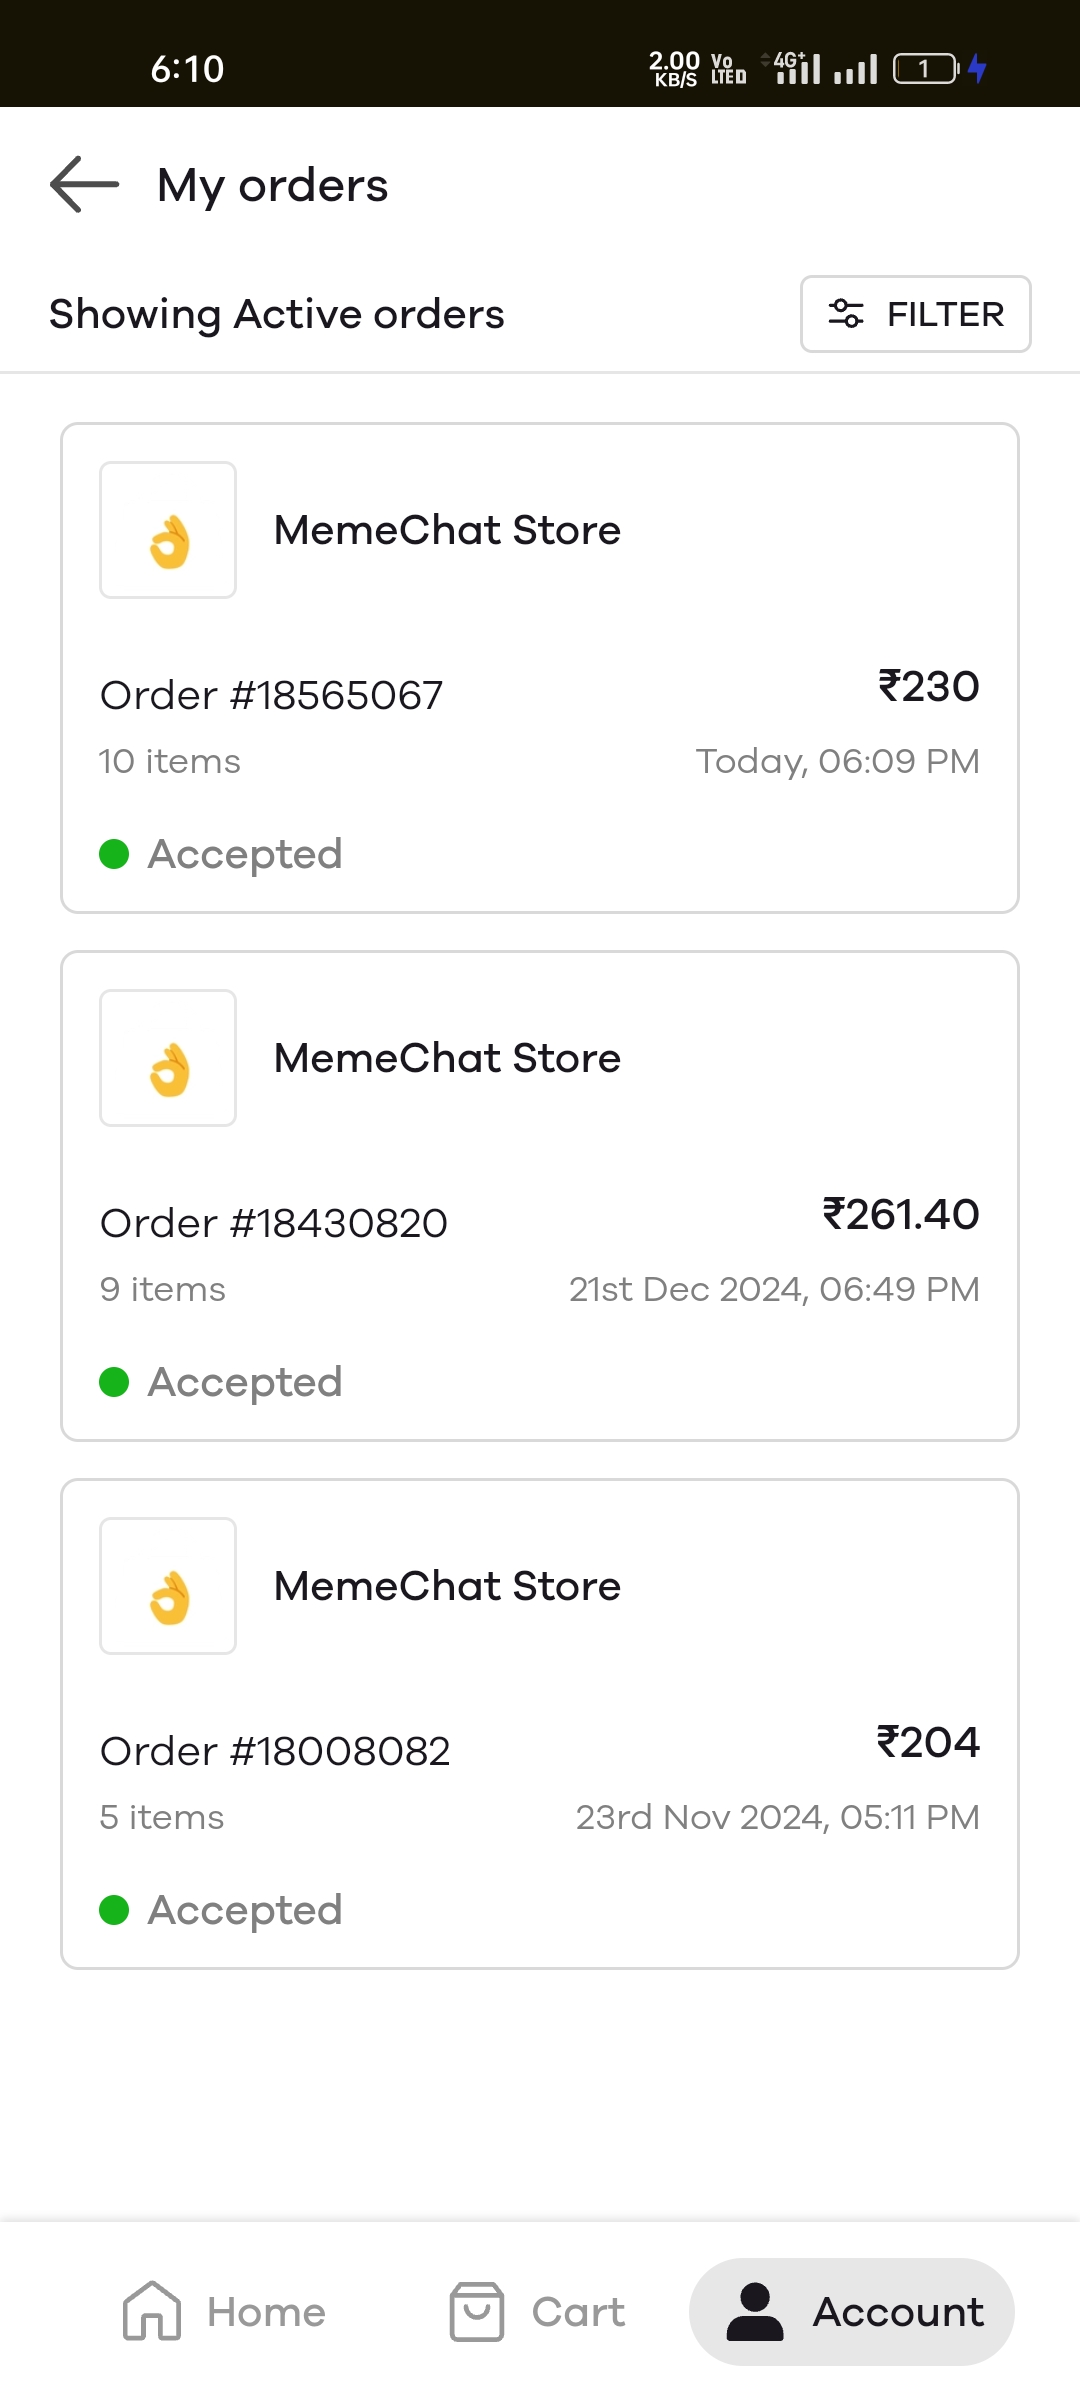Screen dimensions: 1080x2400
Task: Switch to the Home tab
Action: pyautogui.click(x=266, y=2312)
